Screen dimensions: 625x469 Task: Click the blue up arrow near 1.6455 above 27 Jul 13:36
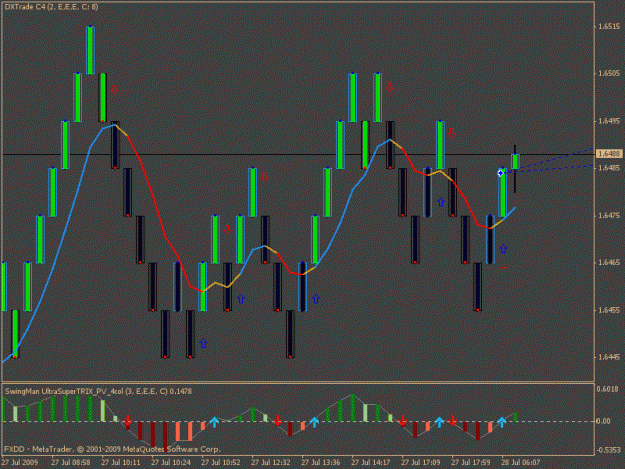pyautogui.click(x=316, y=299)
